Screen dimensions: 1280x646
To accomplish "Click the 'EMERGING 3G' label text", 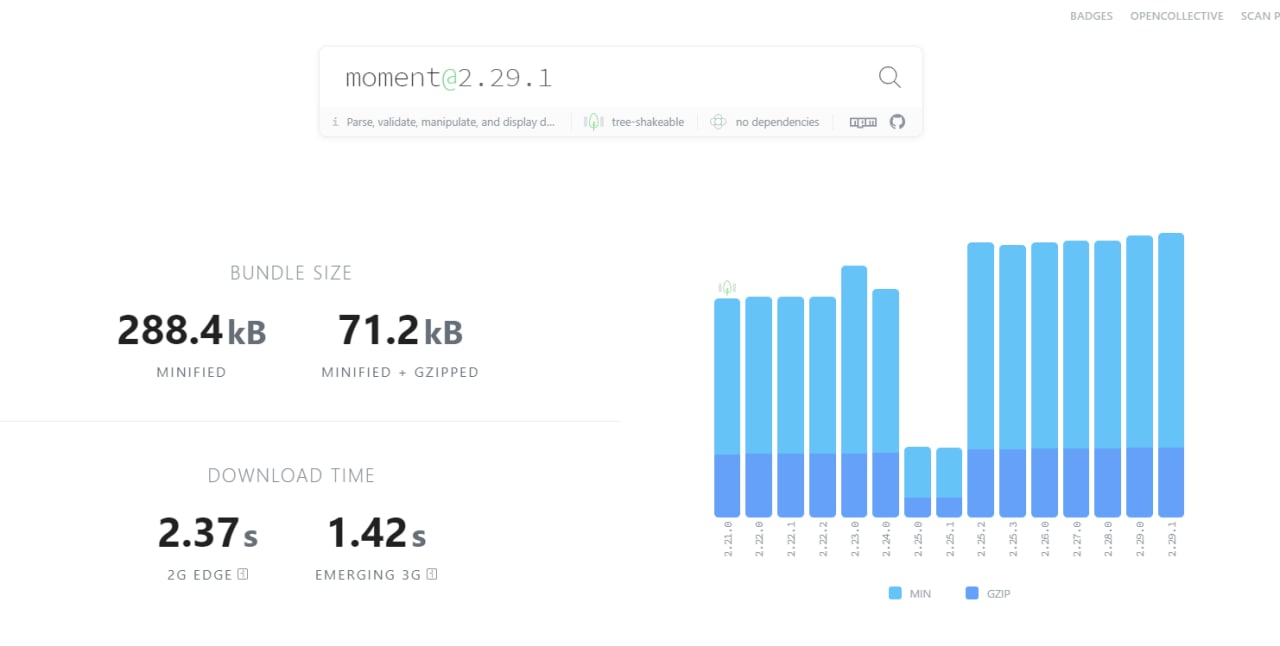I will point(369,575).
